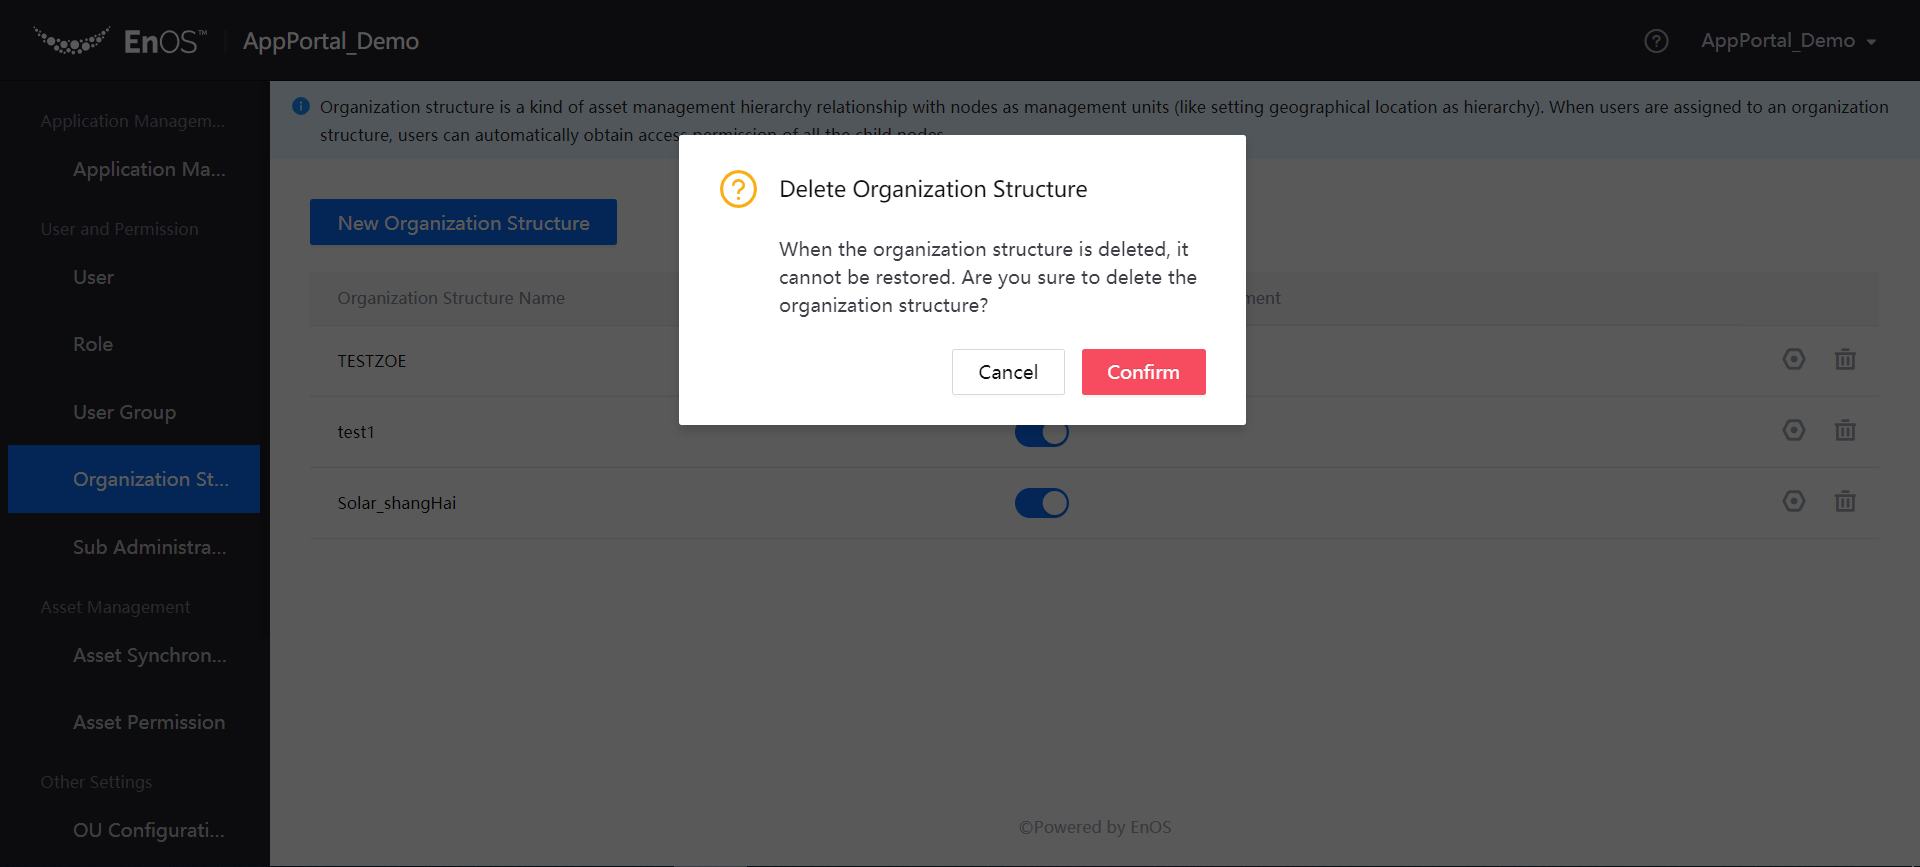Expand the AppPortal_Demo account dropdown
Image resolution: width=1920 pixels, height=867 pixels.
point(1788,41)
